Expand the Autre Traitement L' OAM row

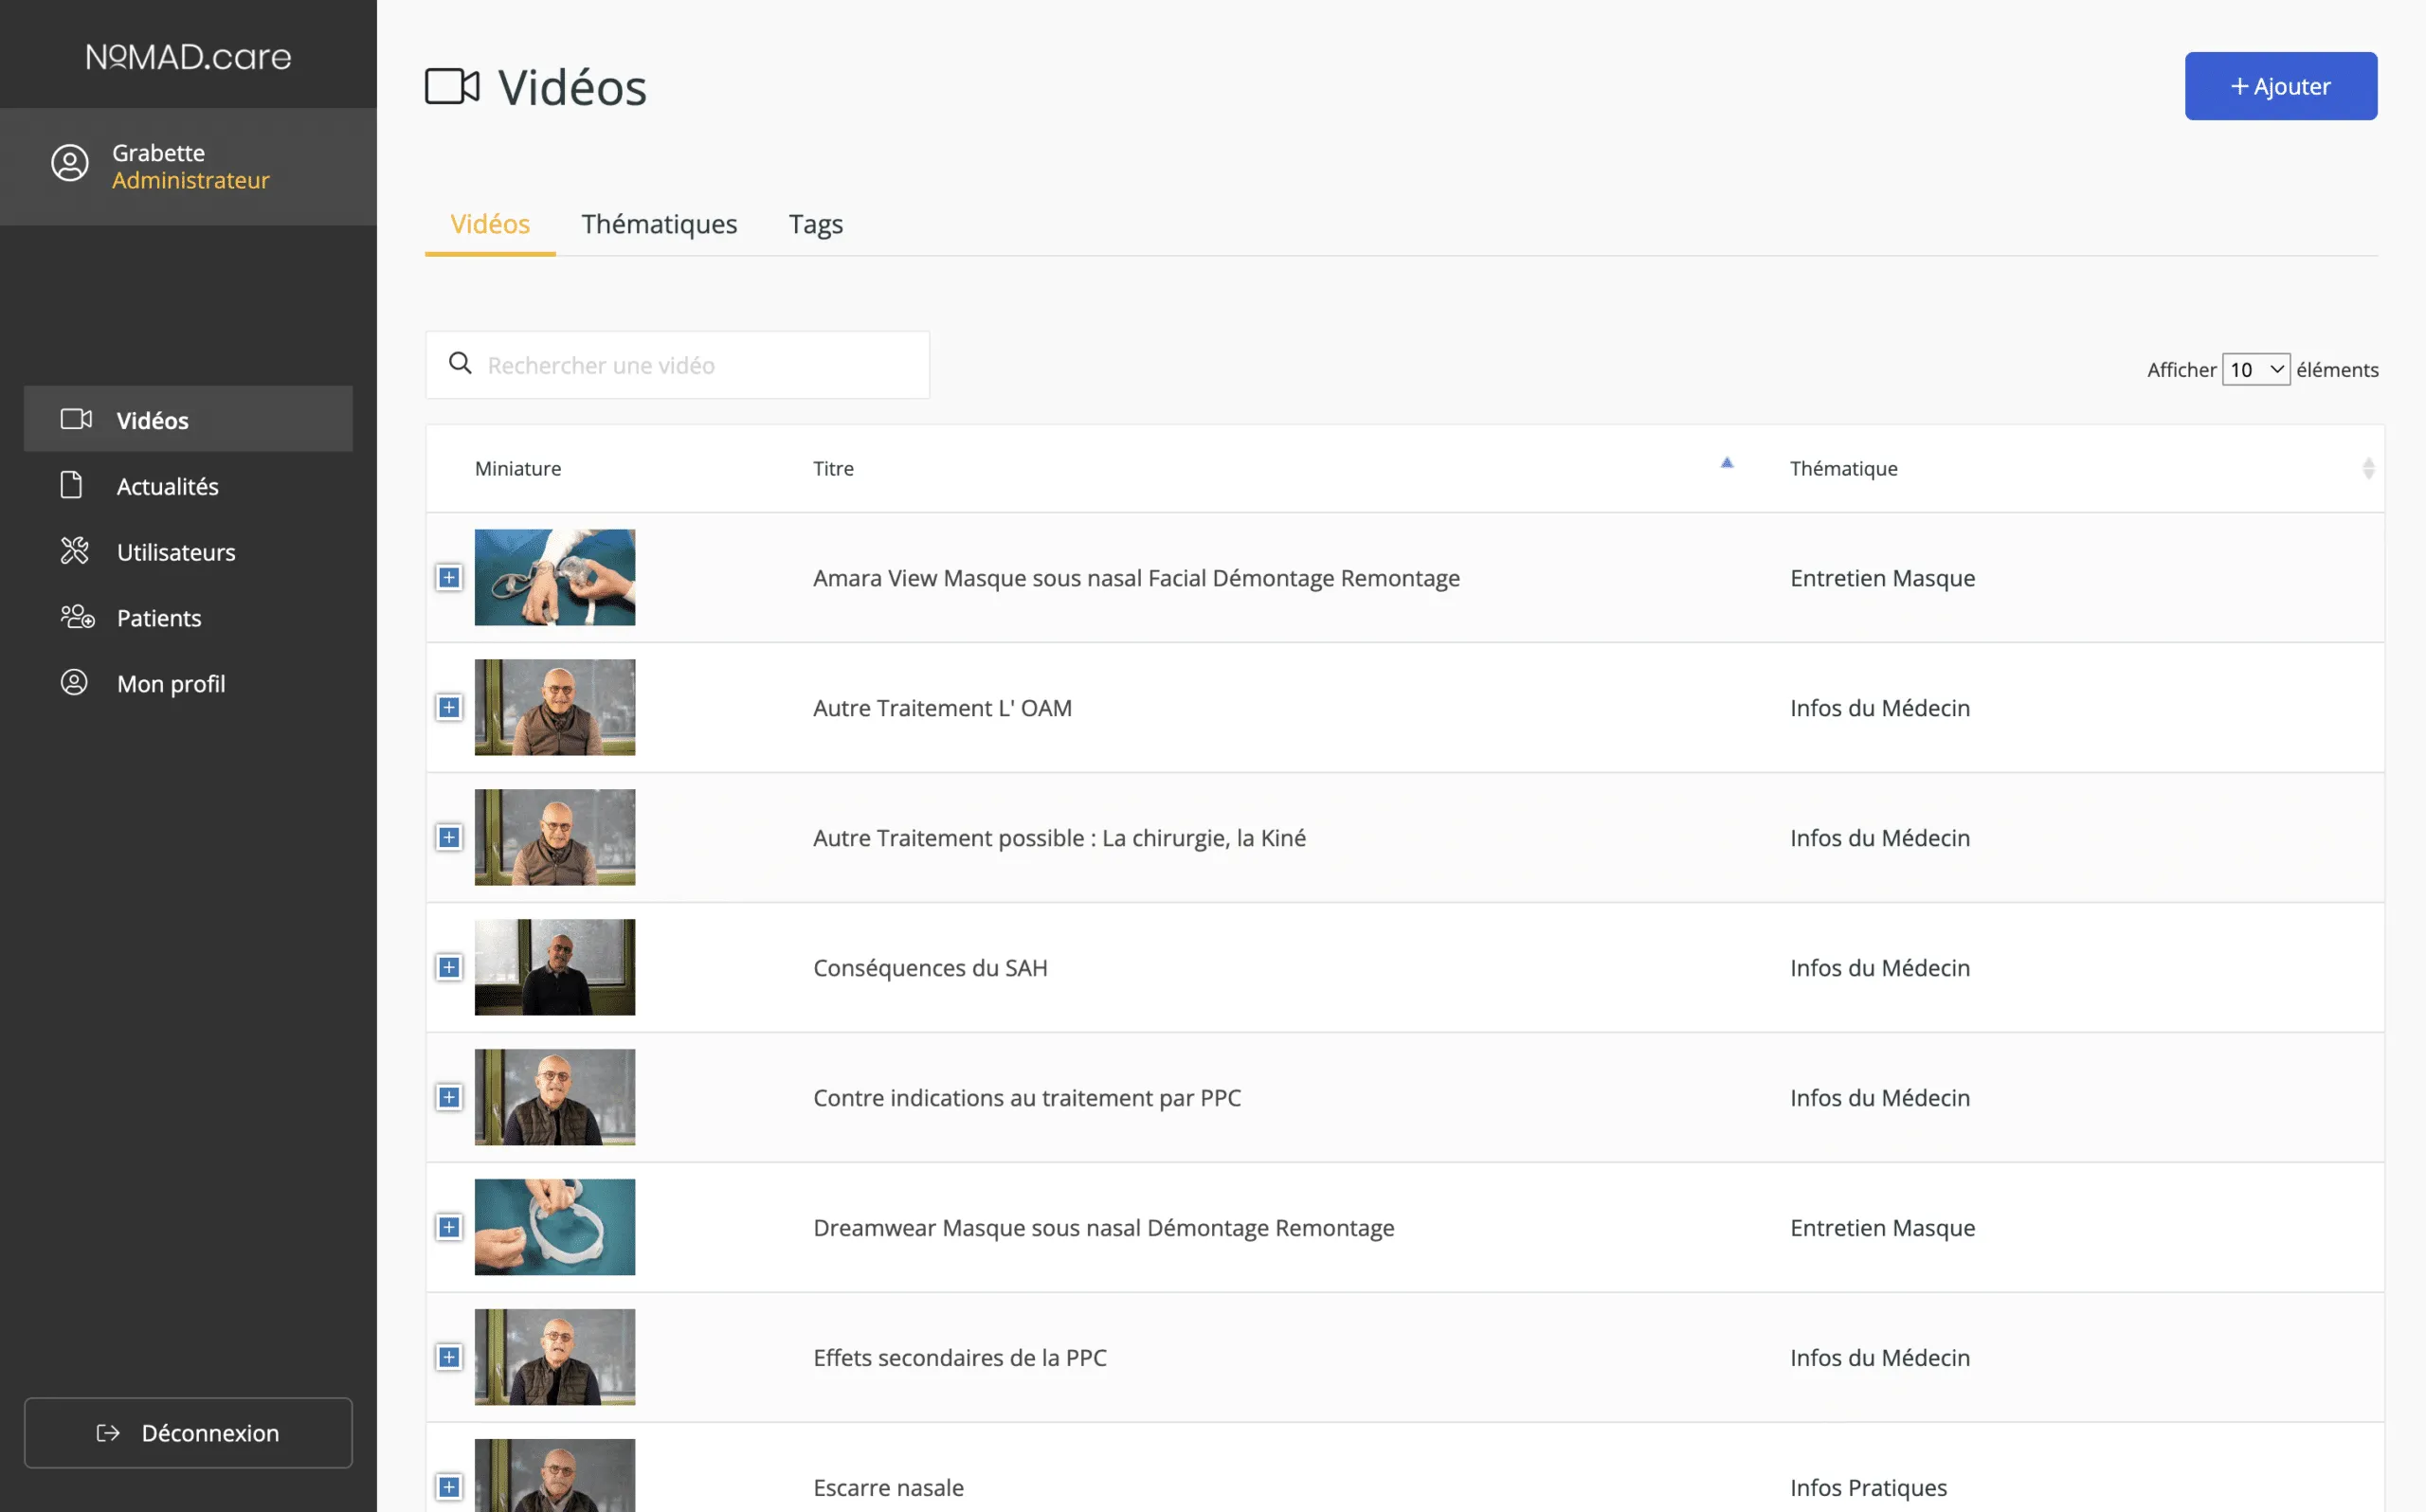[449, 707]
